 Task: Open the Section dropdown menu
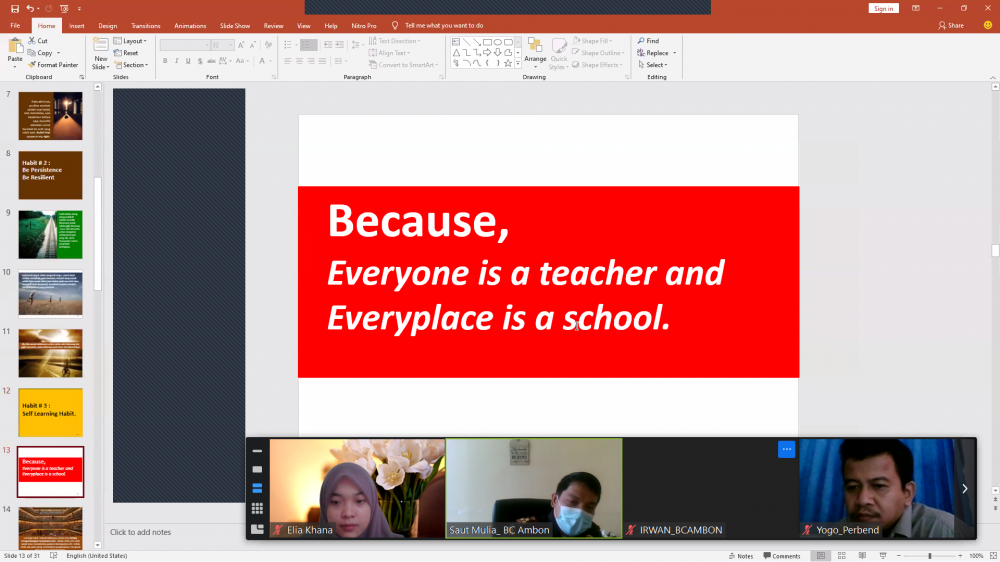click(x=134, y=65)
